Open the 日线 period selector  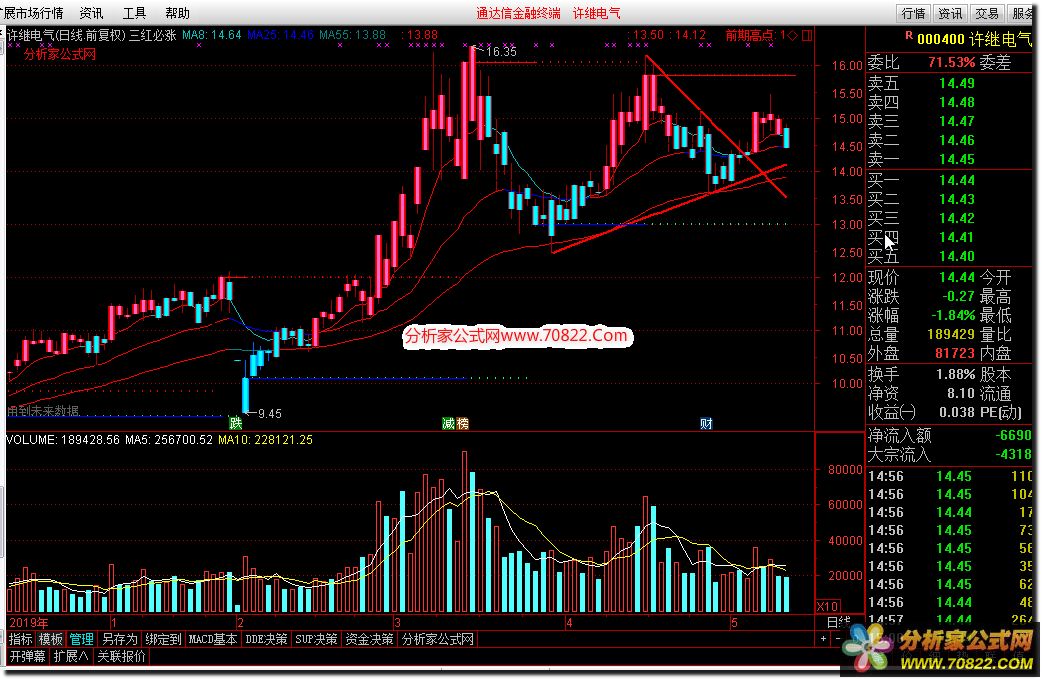coord(839,623)
